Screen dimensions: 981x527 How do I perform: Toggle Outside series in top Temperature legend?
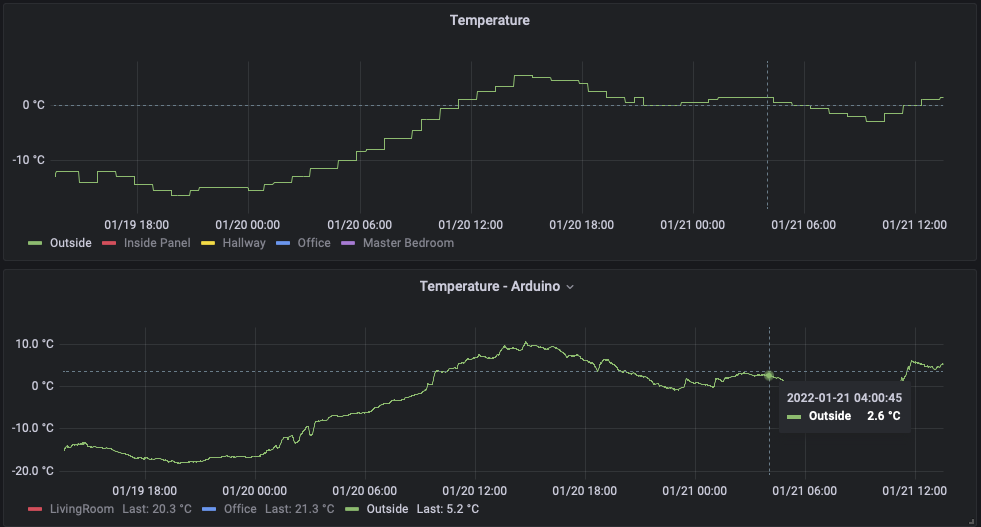[x=70, y=243]
